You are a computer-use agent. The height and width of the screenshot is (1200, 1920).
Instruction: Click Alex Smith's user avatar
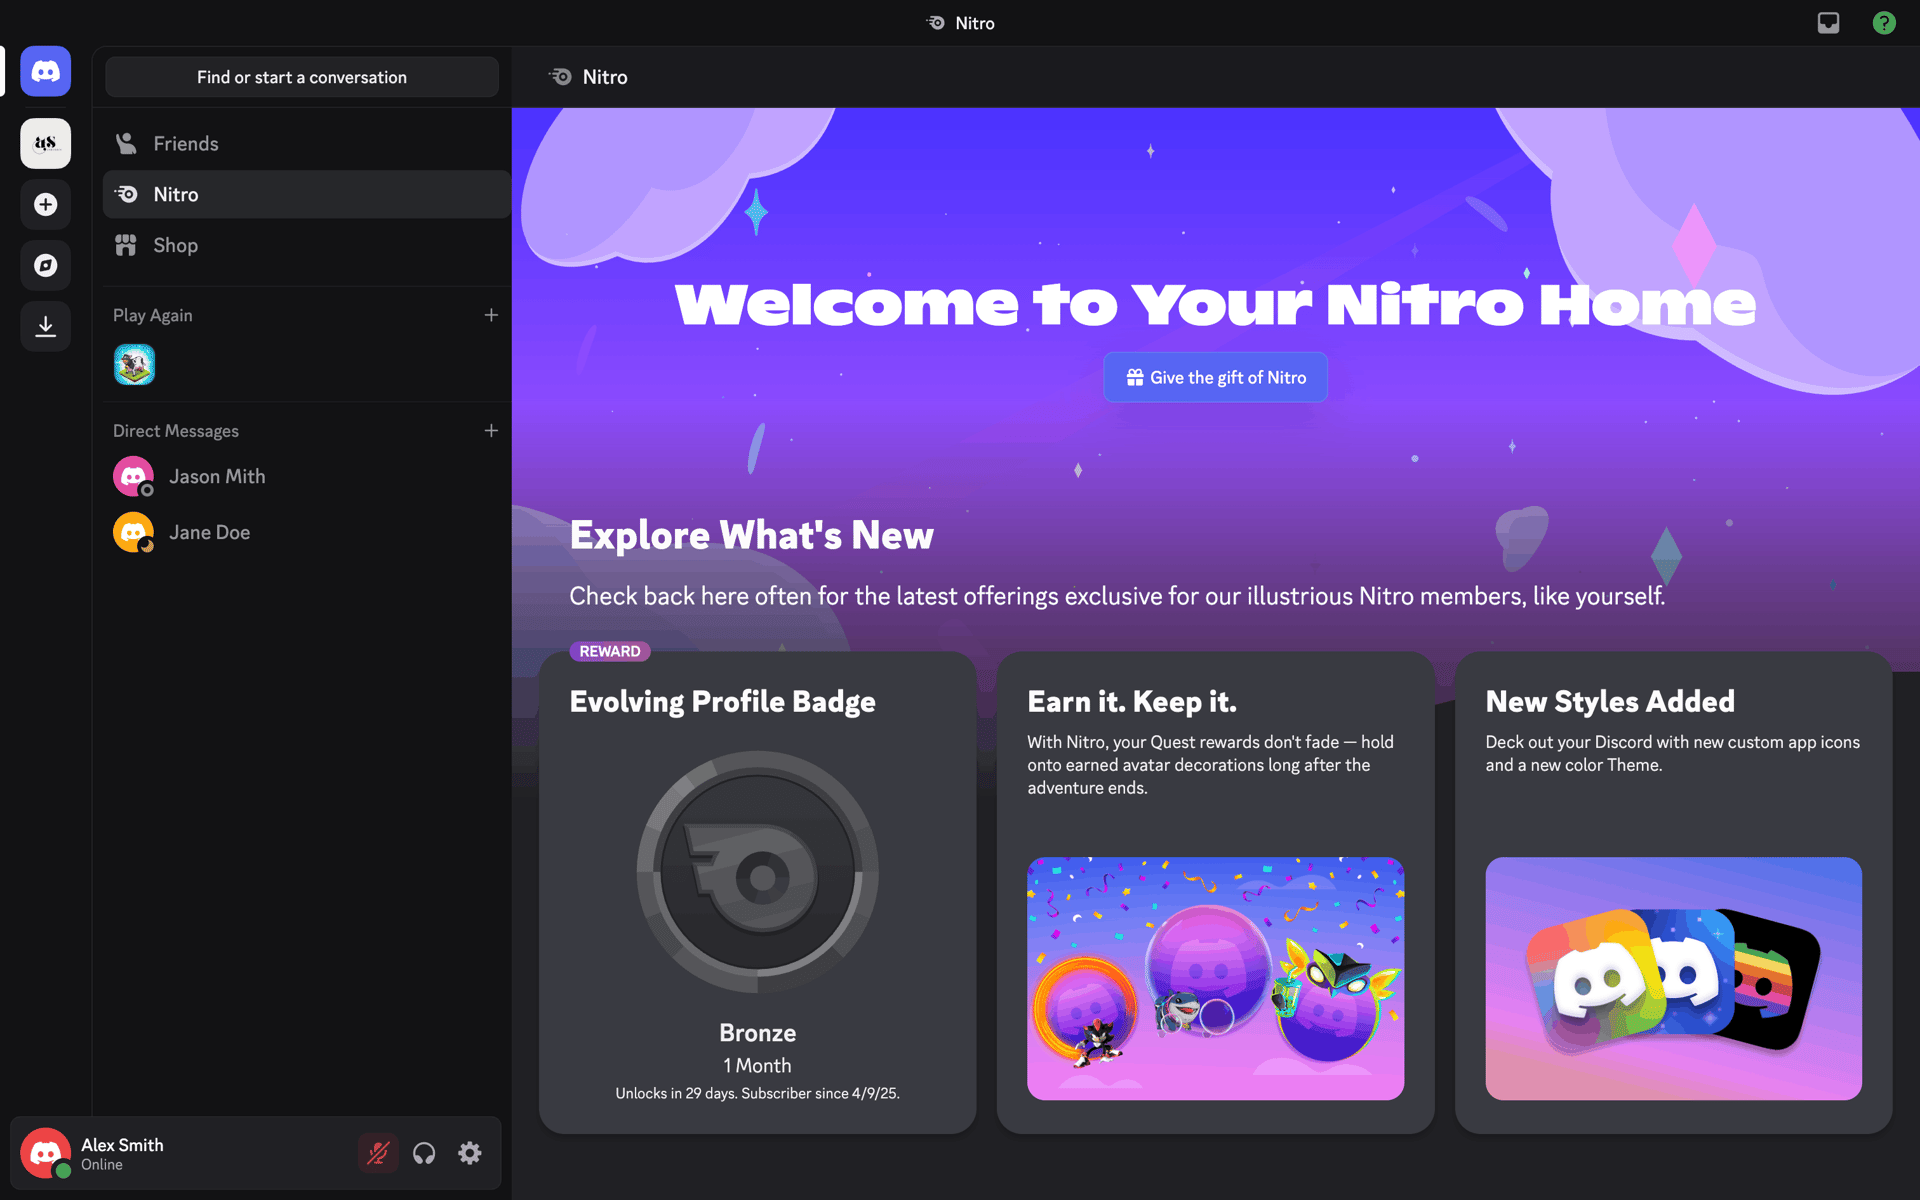45,1153
